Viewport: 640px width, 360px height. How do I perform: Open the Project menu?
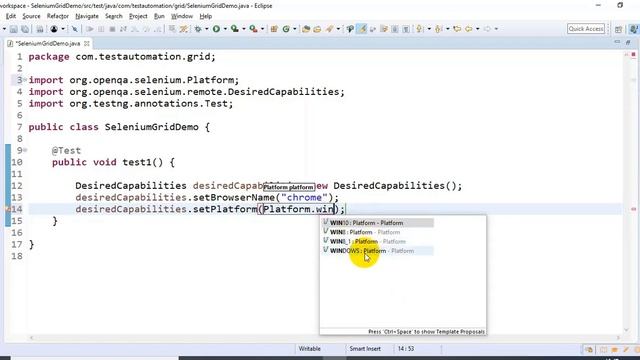click(138, 16)
